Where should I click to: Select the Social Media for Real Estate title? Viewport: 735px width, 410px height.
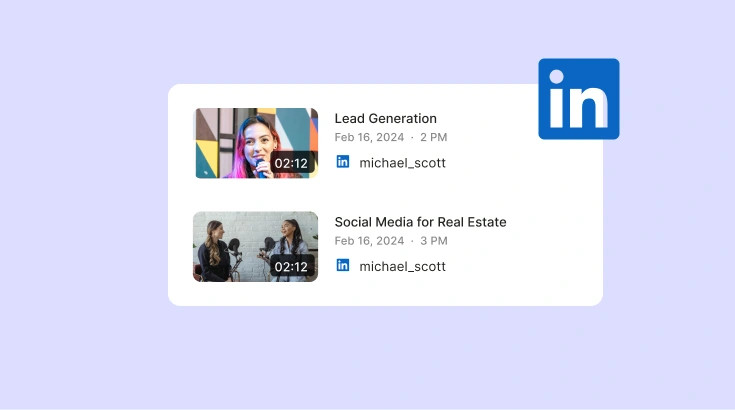coord(420,222)
